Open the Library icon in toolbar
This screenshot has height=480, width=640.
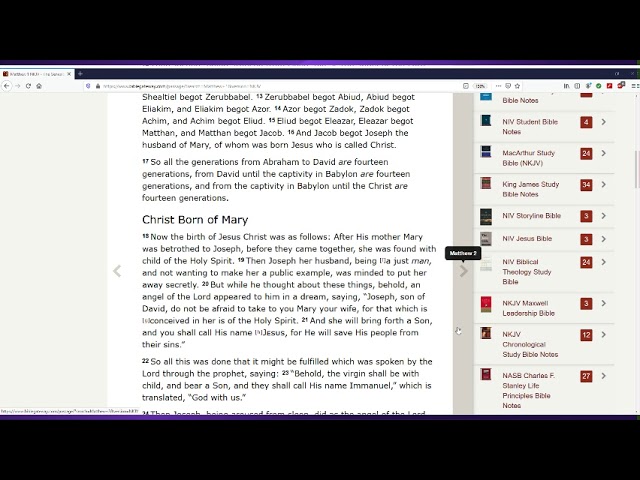(x=567, y=86)
